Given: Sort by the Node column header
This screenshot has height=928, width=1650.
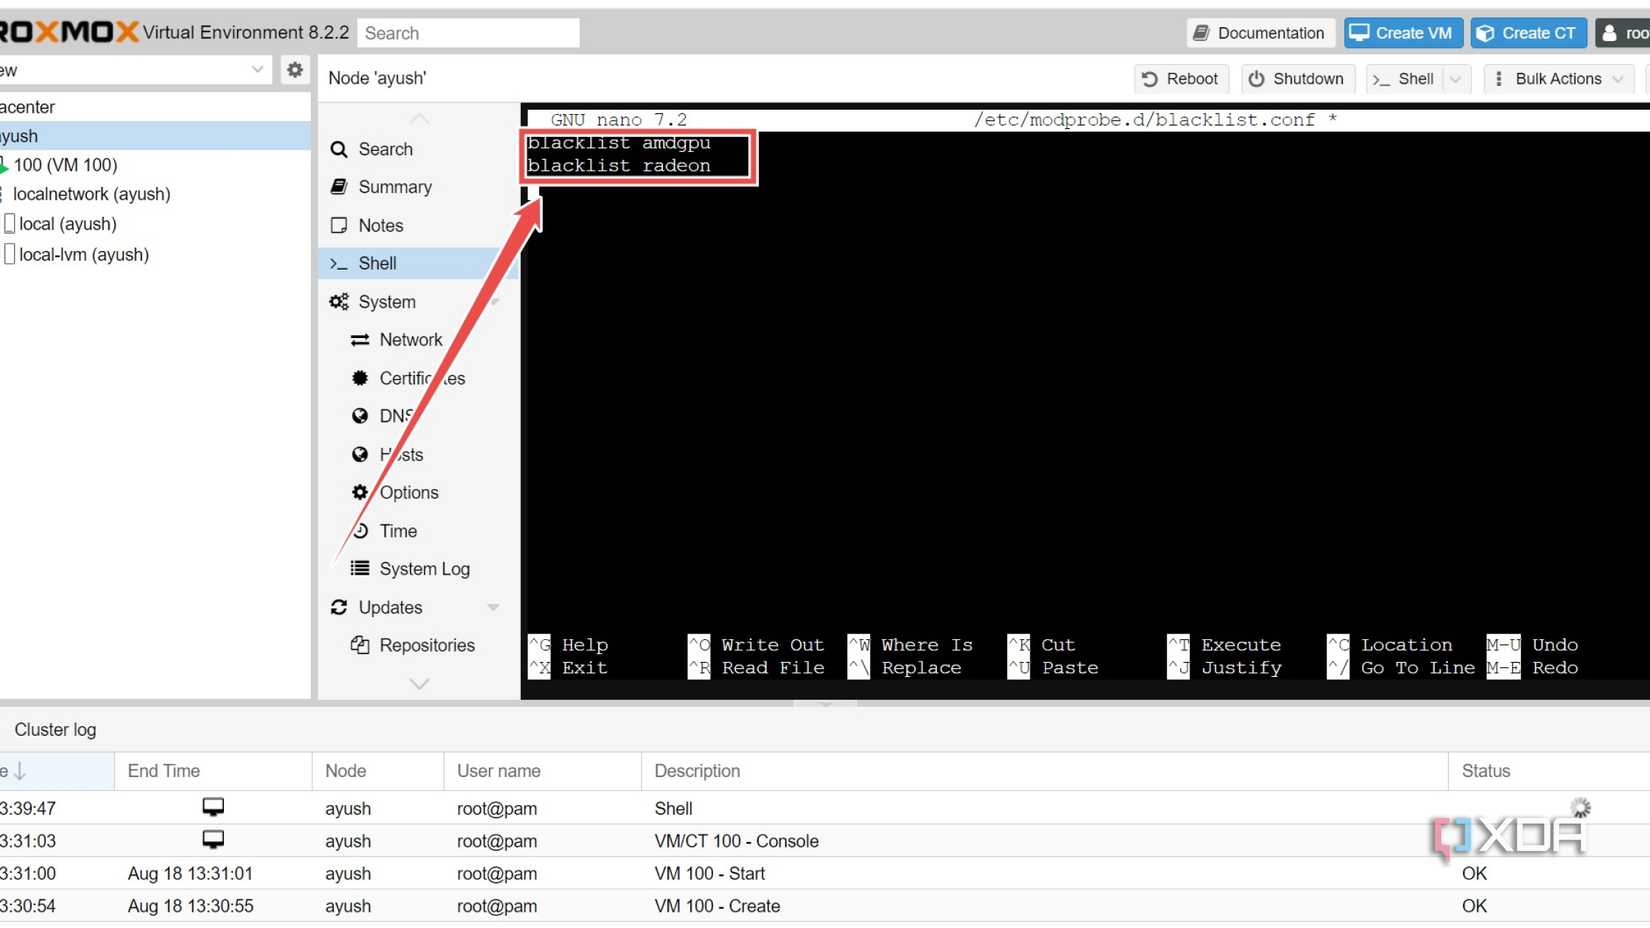Looking at the screenshot, I should [x=378, y=771].
